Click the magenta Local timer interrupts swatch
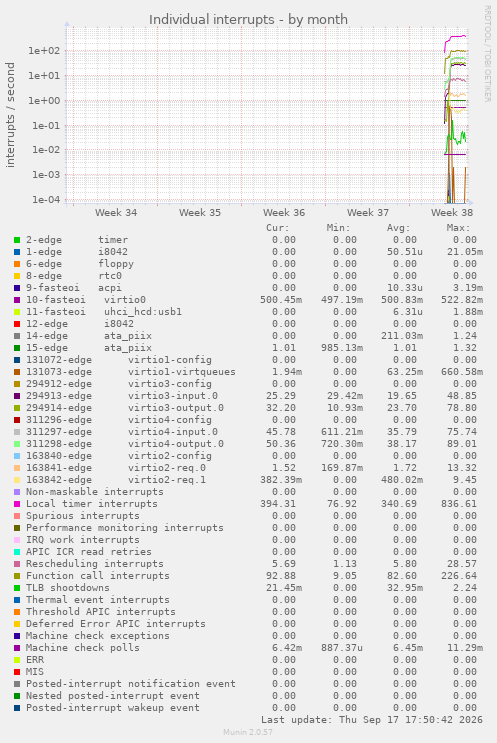497x743 pixels. click(x=17, y=504)
